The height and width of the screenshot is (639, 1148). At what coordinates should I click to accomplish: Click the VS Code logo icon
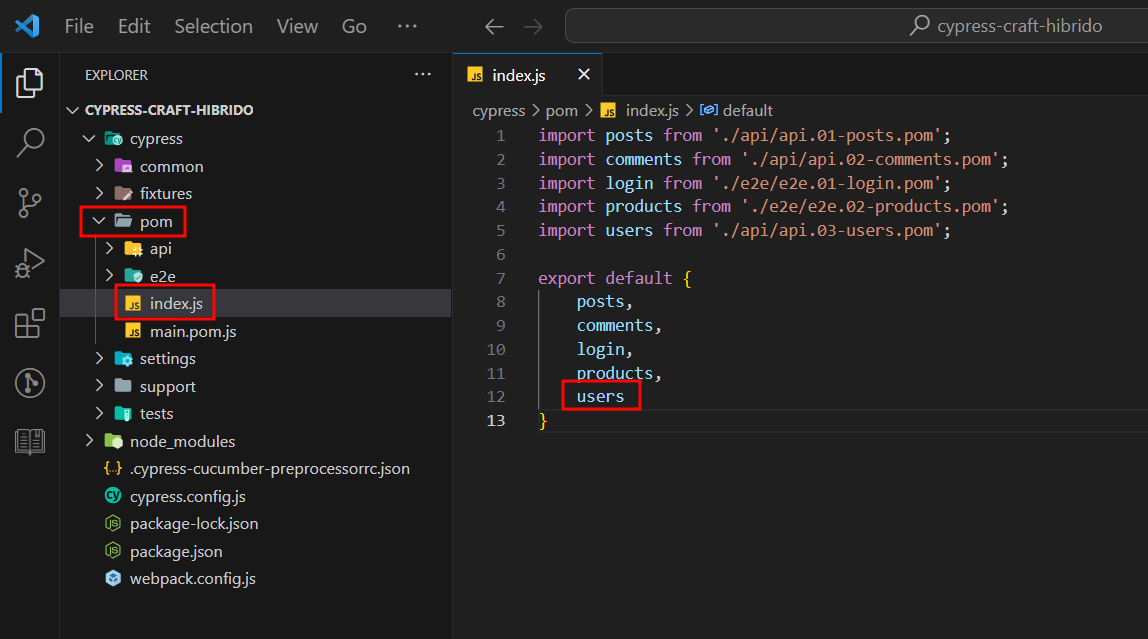tap(27, 26)
